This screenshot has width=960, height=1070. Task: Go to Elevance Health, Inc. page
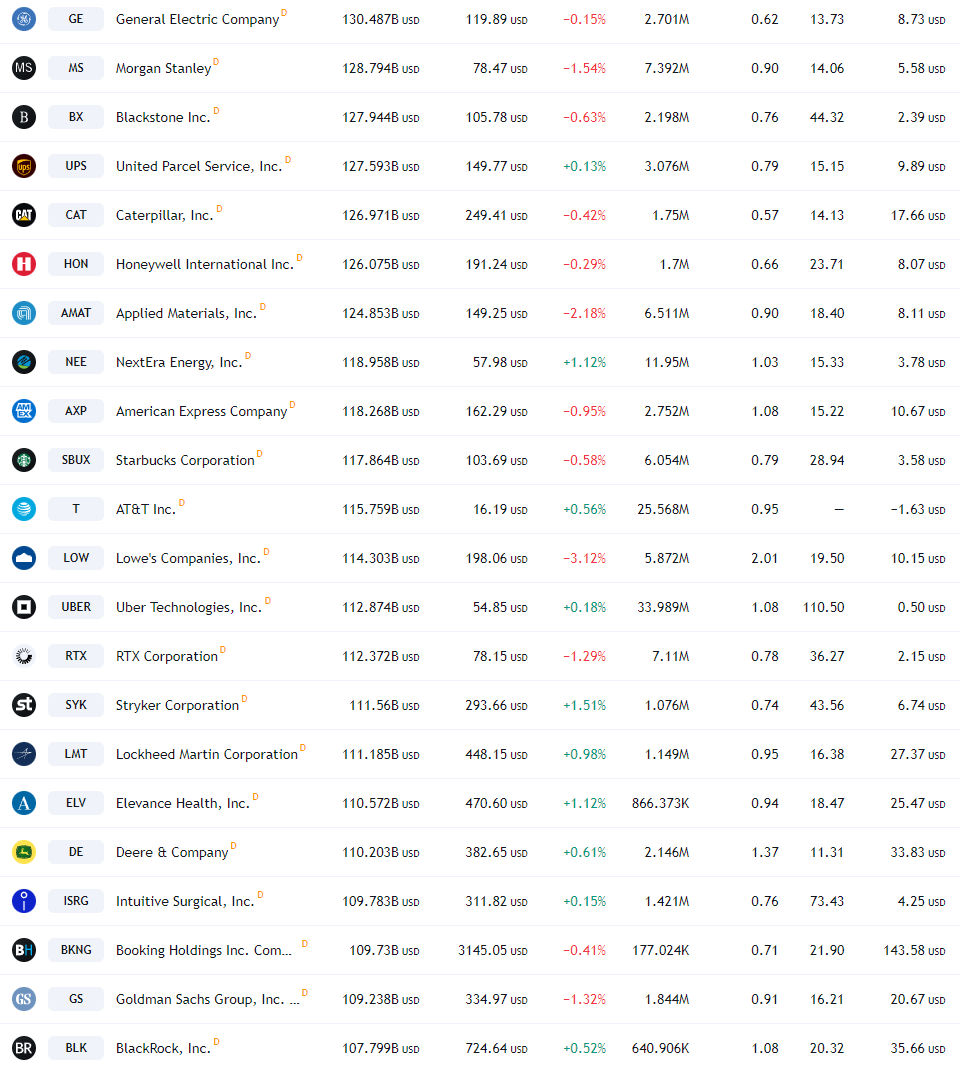point(183,804)
